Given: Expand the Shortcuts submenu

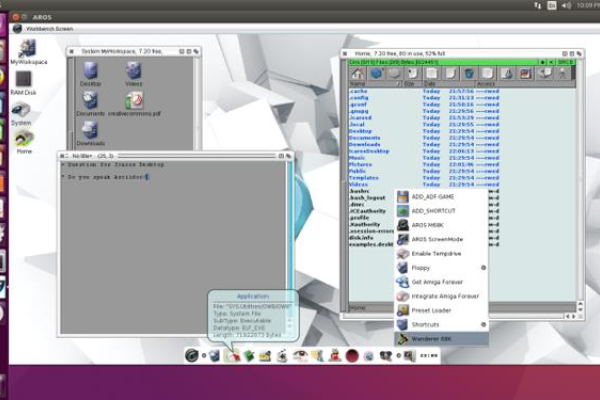Looking at the screenshot, I should pos(442,325).
